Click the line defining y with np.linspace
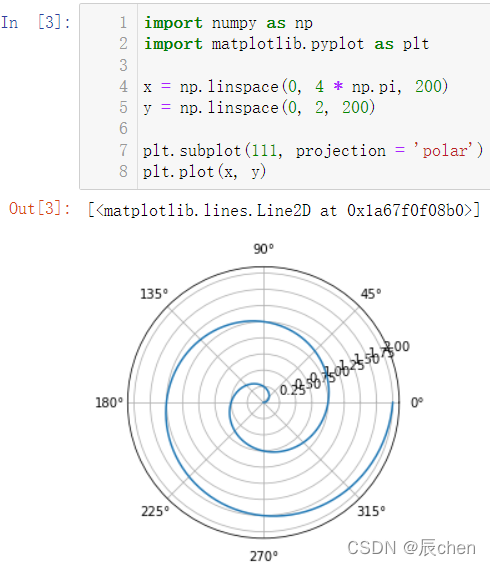The image size is (490, 566). (259, 108)
